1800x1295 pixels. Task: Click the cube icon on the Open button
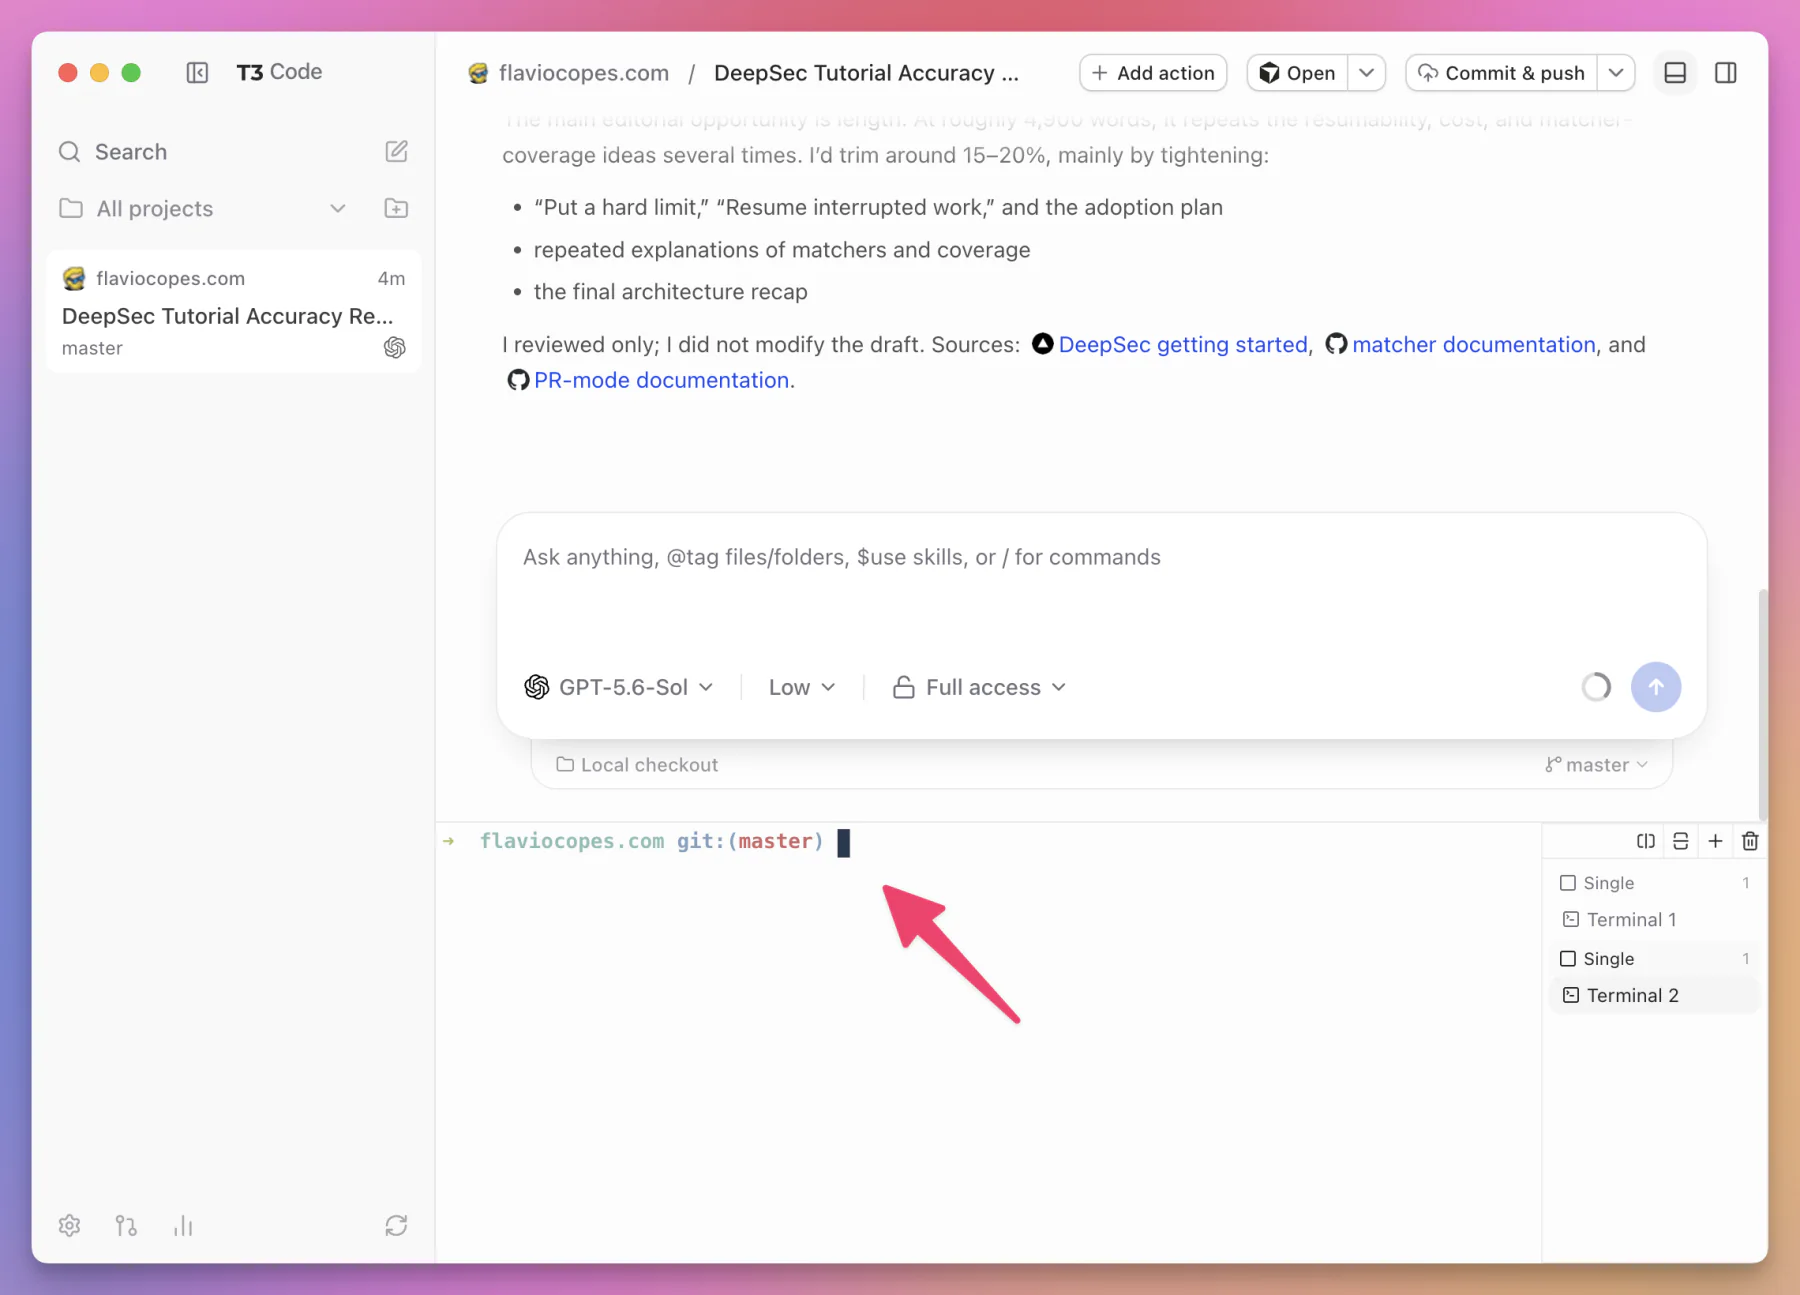click(1269, 73)
